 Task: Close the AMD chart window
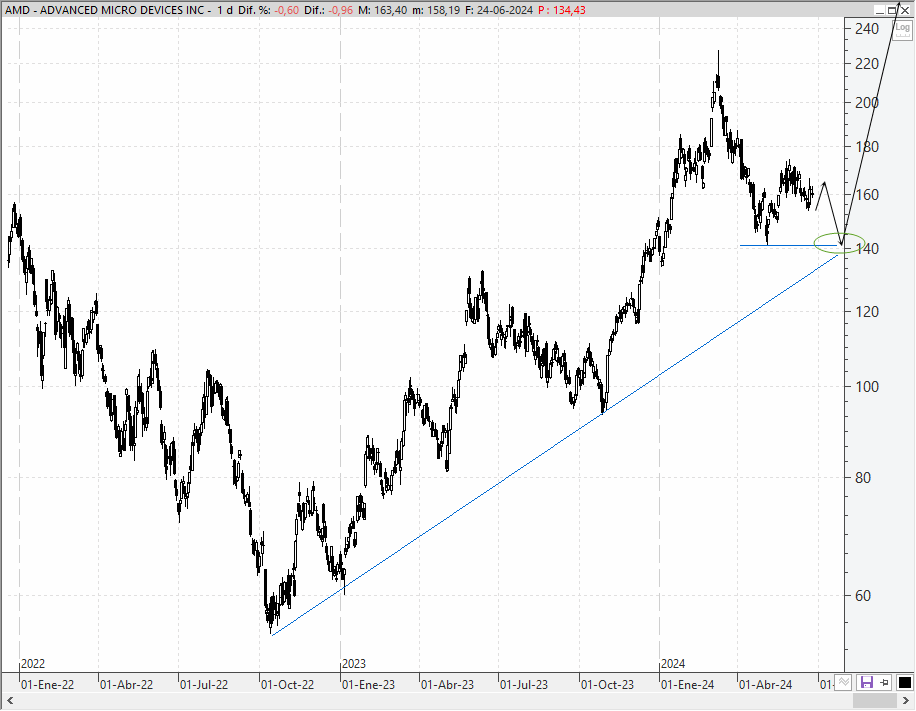coord(905,10)
